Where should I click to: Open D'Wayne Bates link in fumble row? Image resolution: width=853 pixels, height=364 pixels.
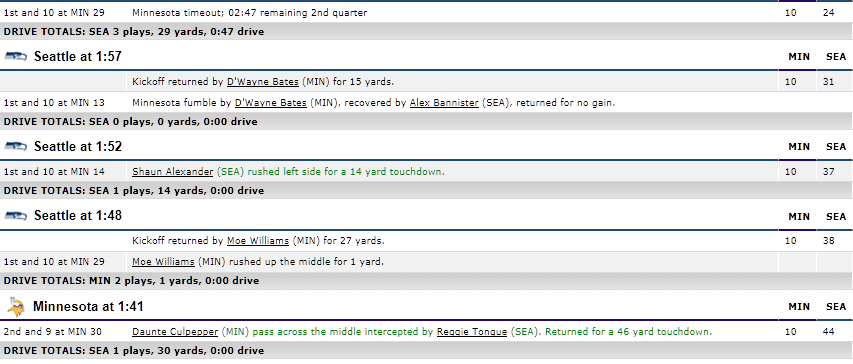270,102
